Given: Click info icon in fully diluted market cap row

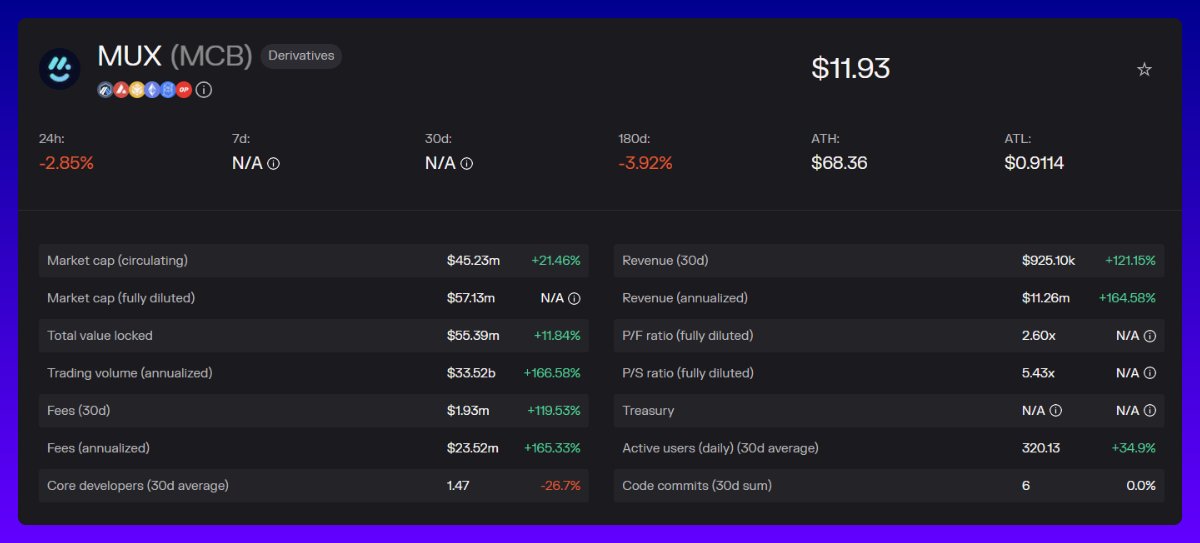Looking at the screenshot, I should [x=574, y=298].
